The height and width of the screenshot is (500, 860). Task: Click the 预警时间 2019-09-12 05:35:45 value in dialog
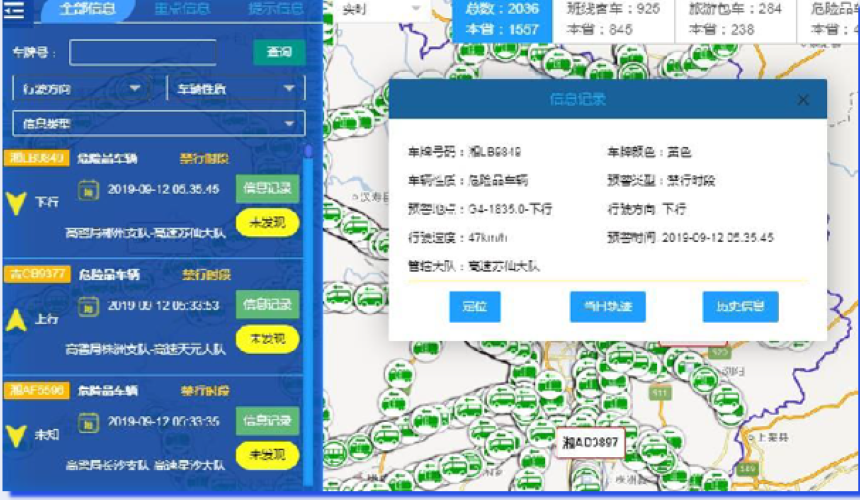point(717,237)
